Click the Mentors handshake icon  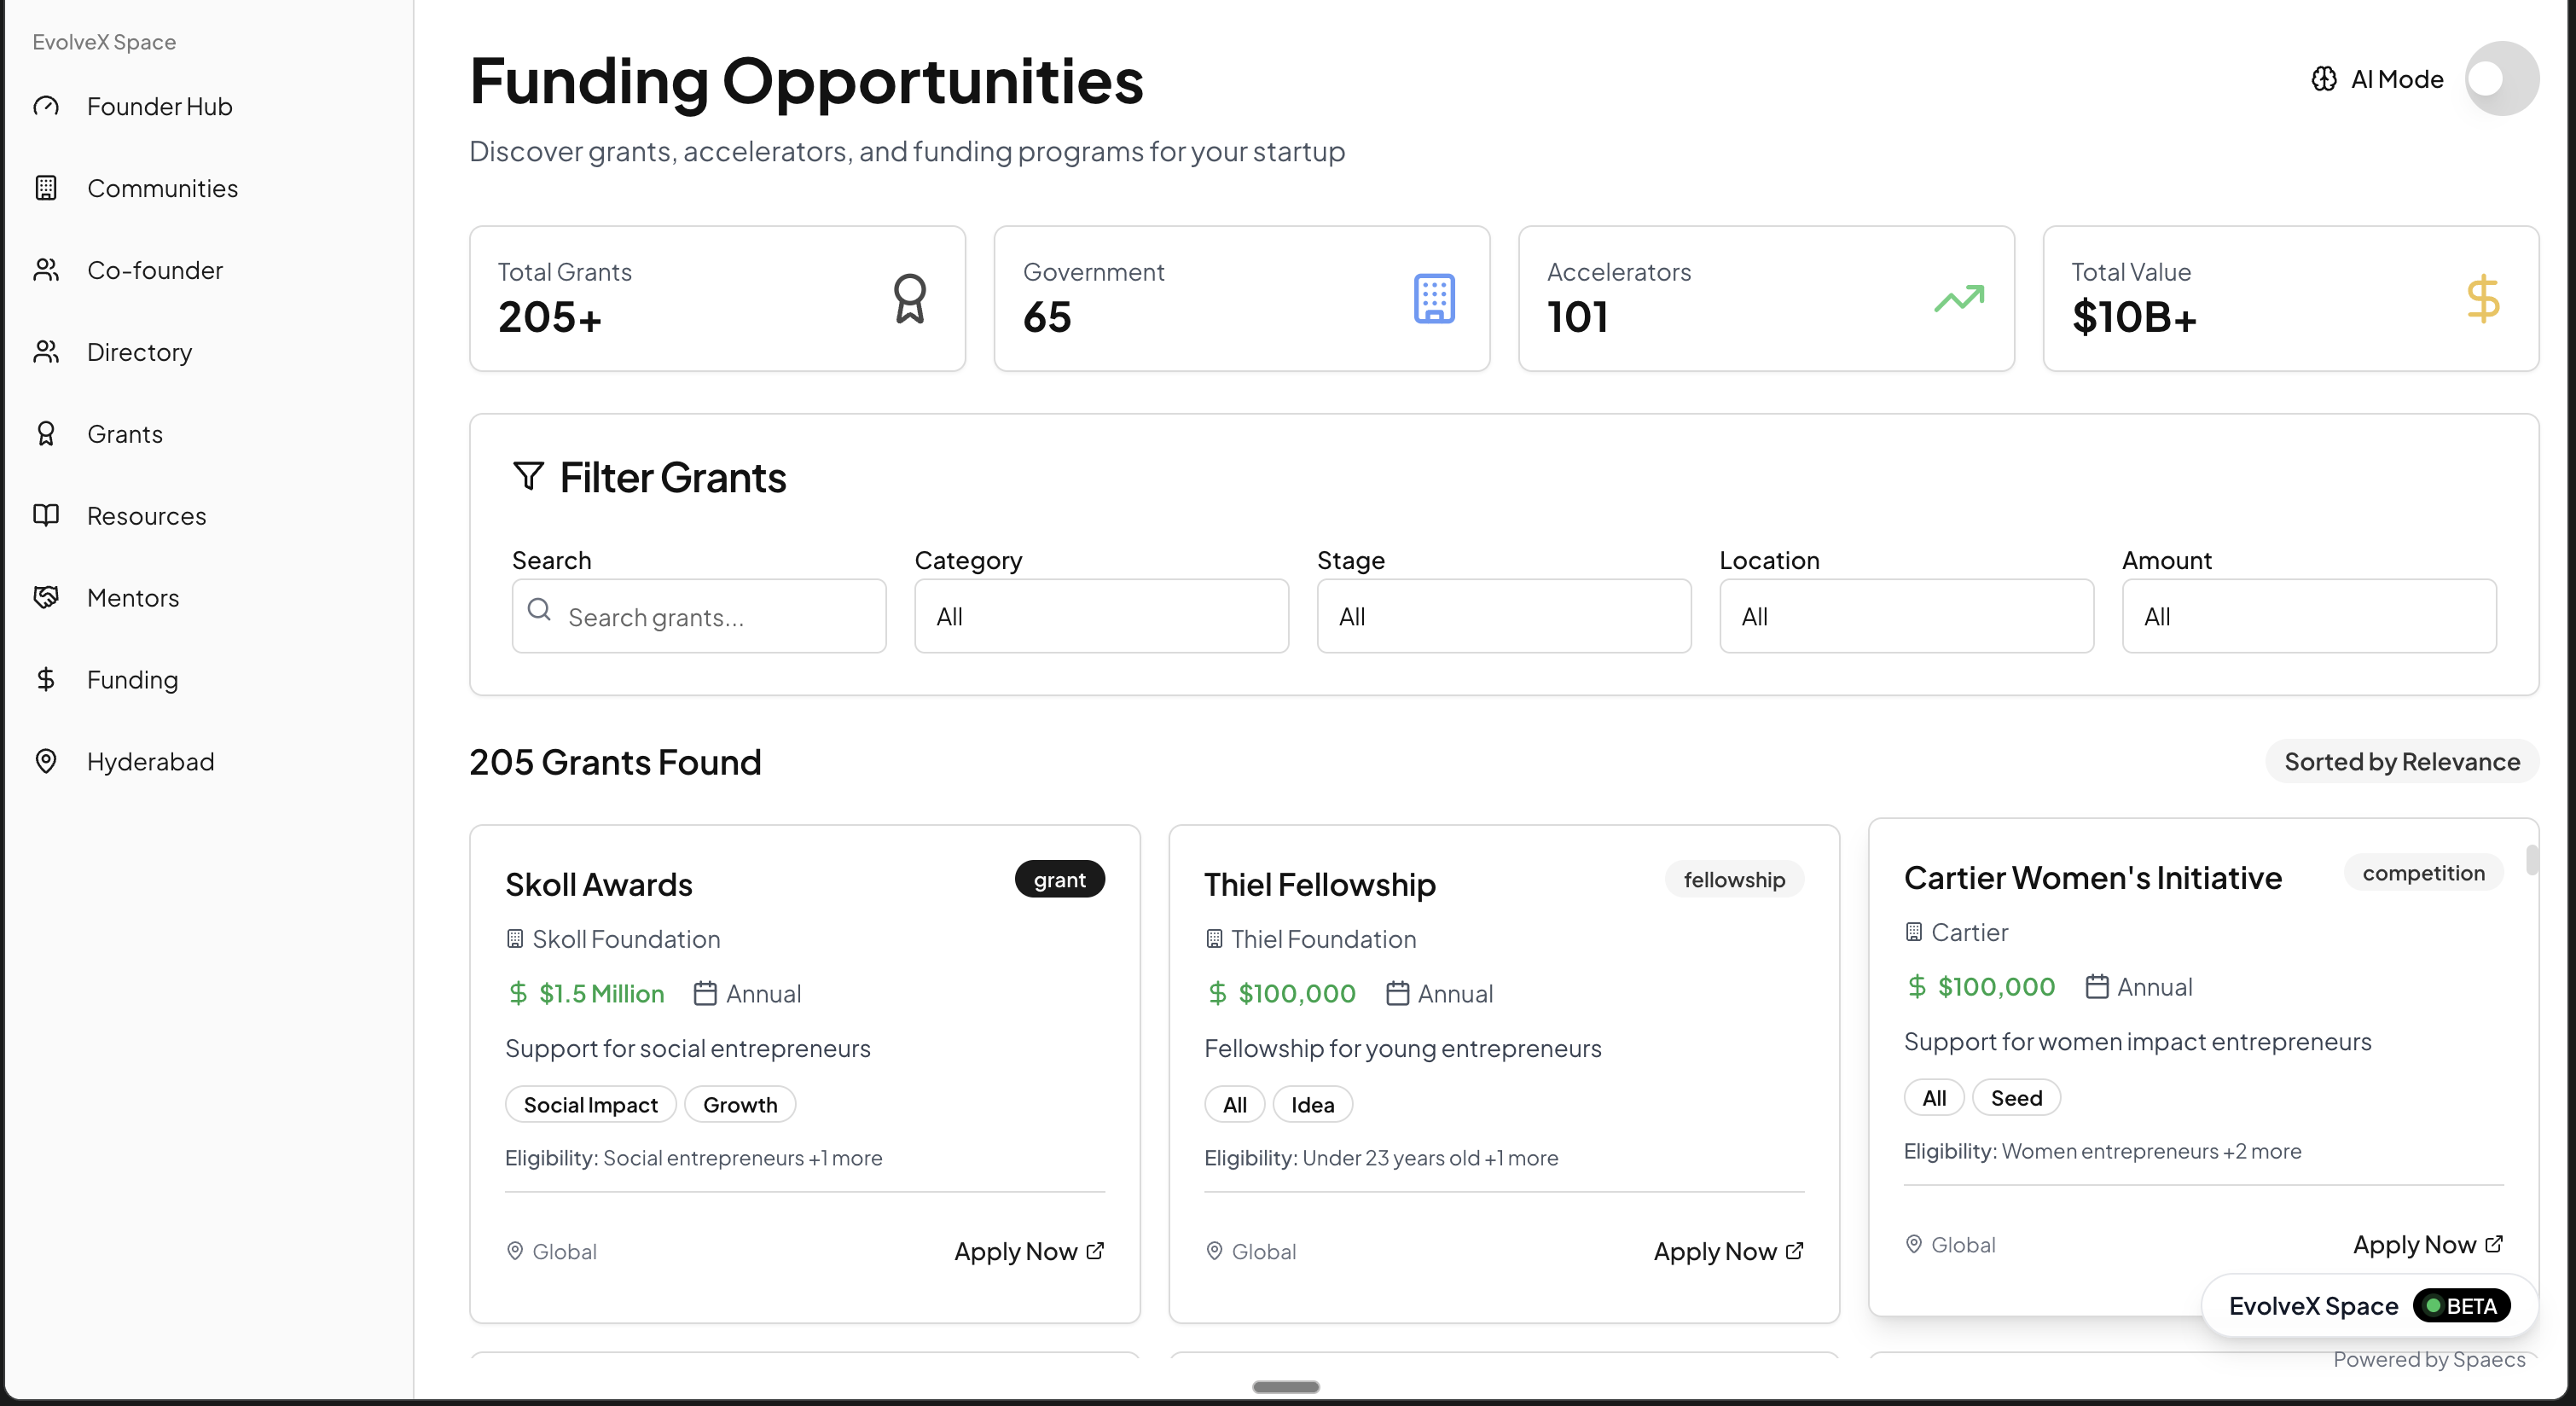pyautogui.click(x=46, y=598)
